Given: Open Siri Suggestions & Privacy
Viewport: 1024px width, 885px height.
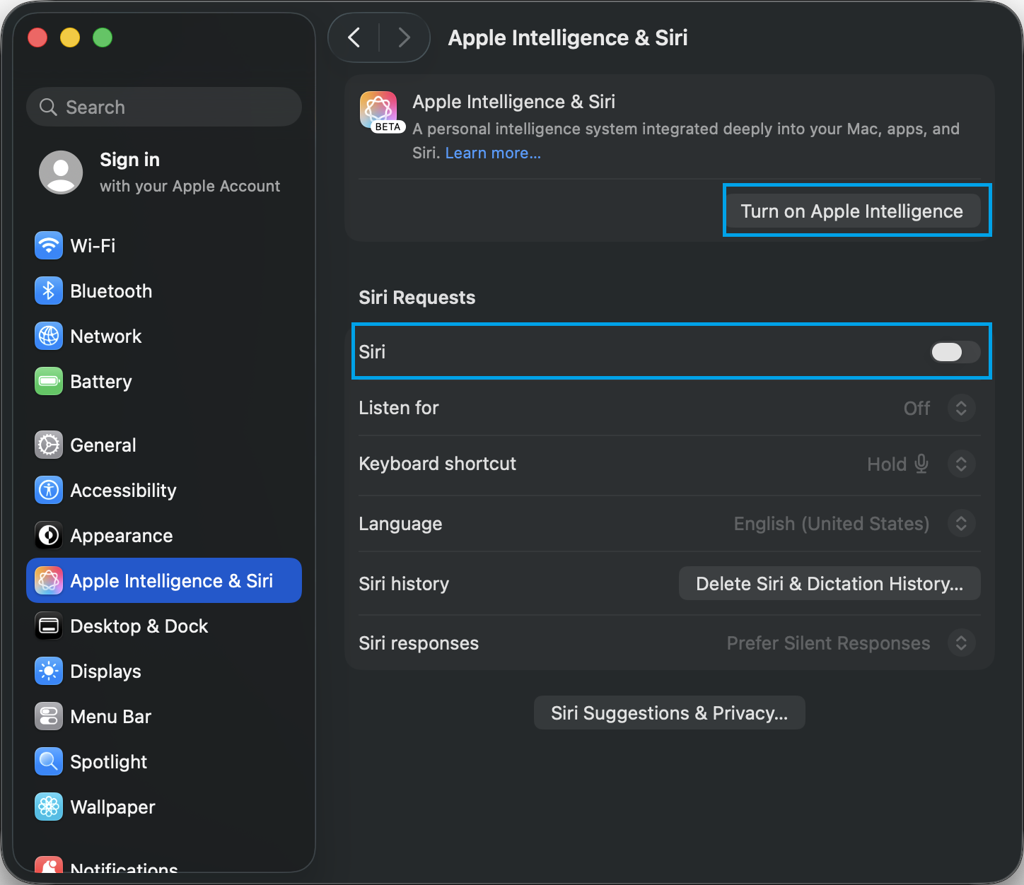Looking at the screenshot, I should pos(669,713).
